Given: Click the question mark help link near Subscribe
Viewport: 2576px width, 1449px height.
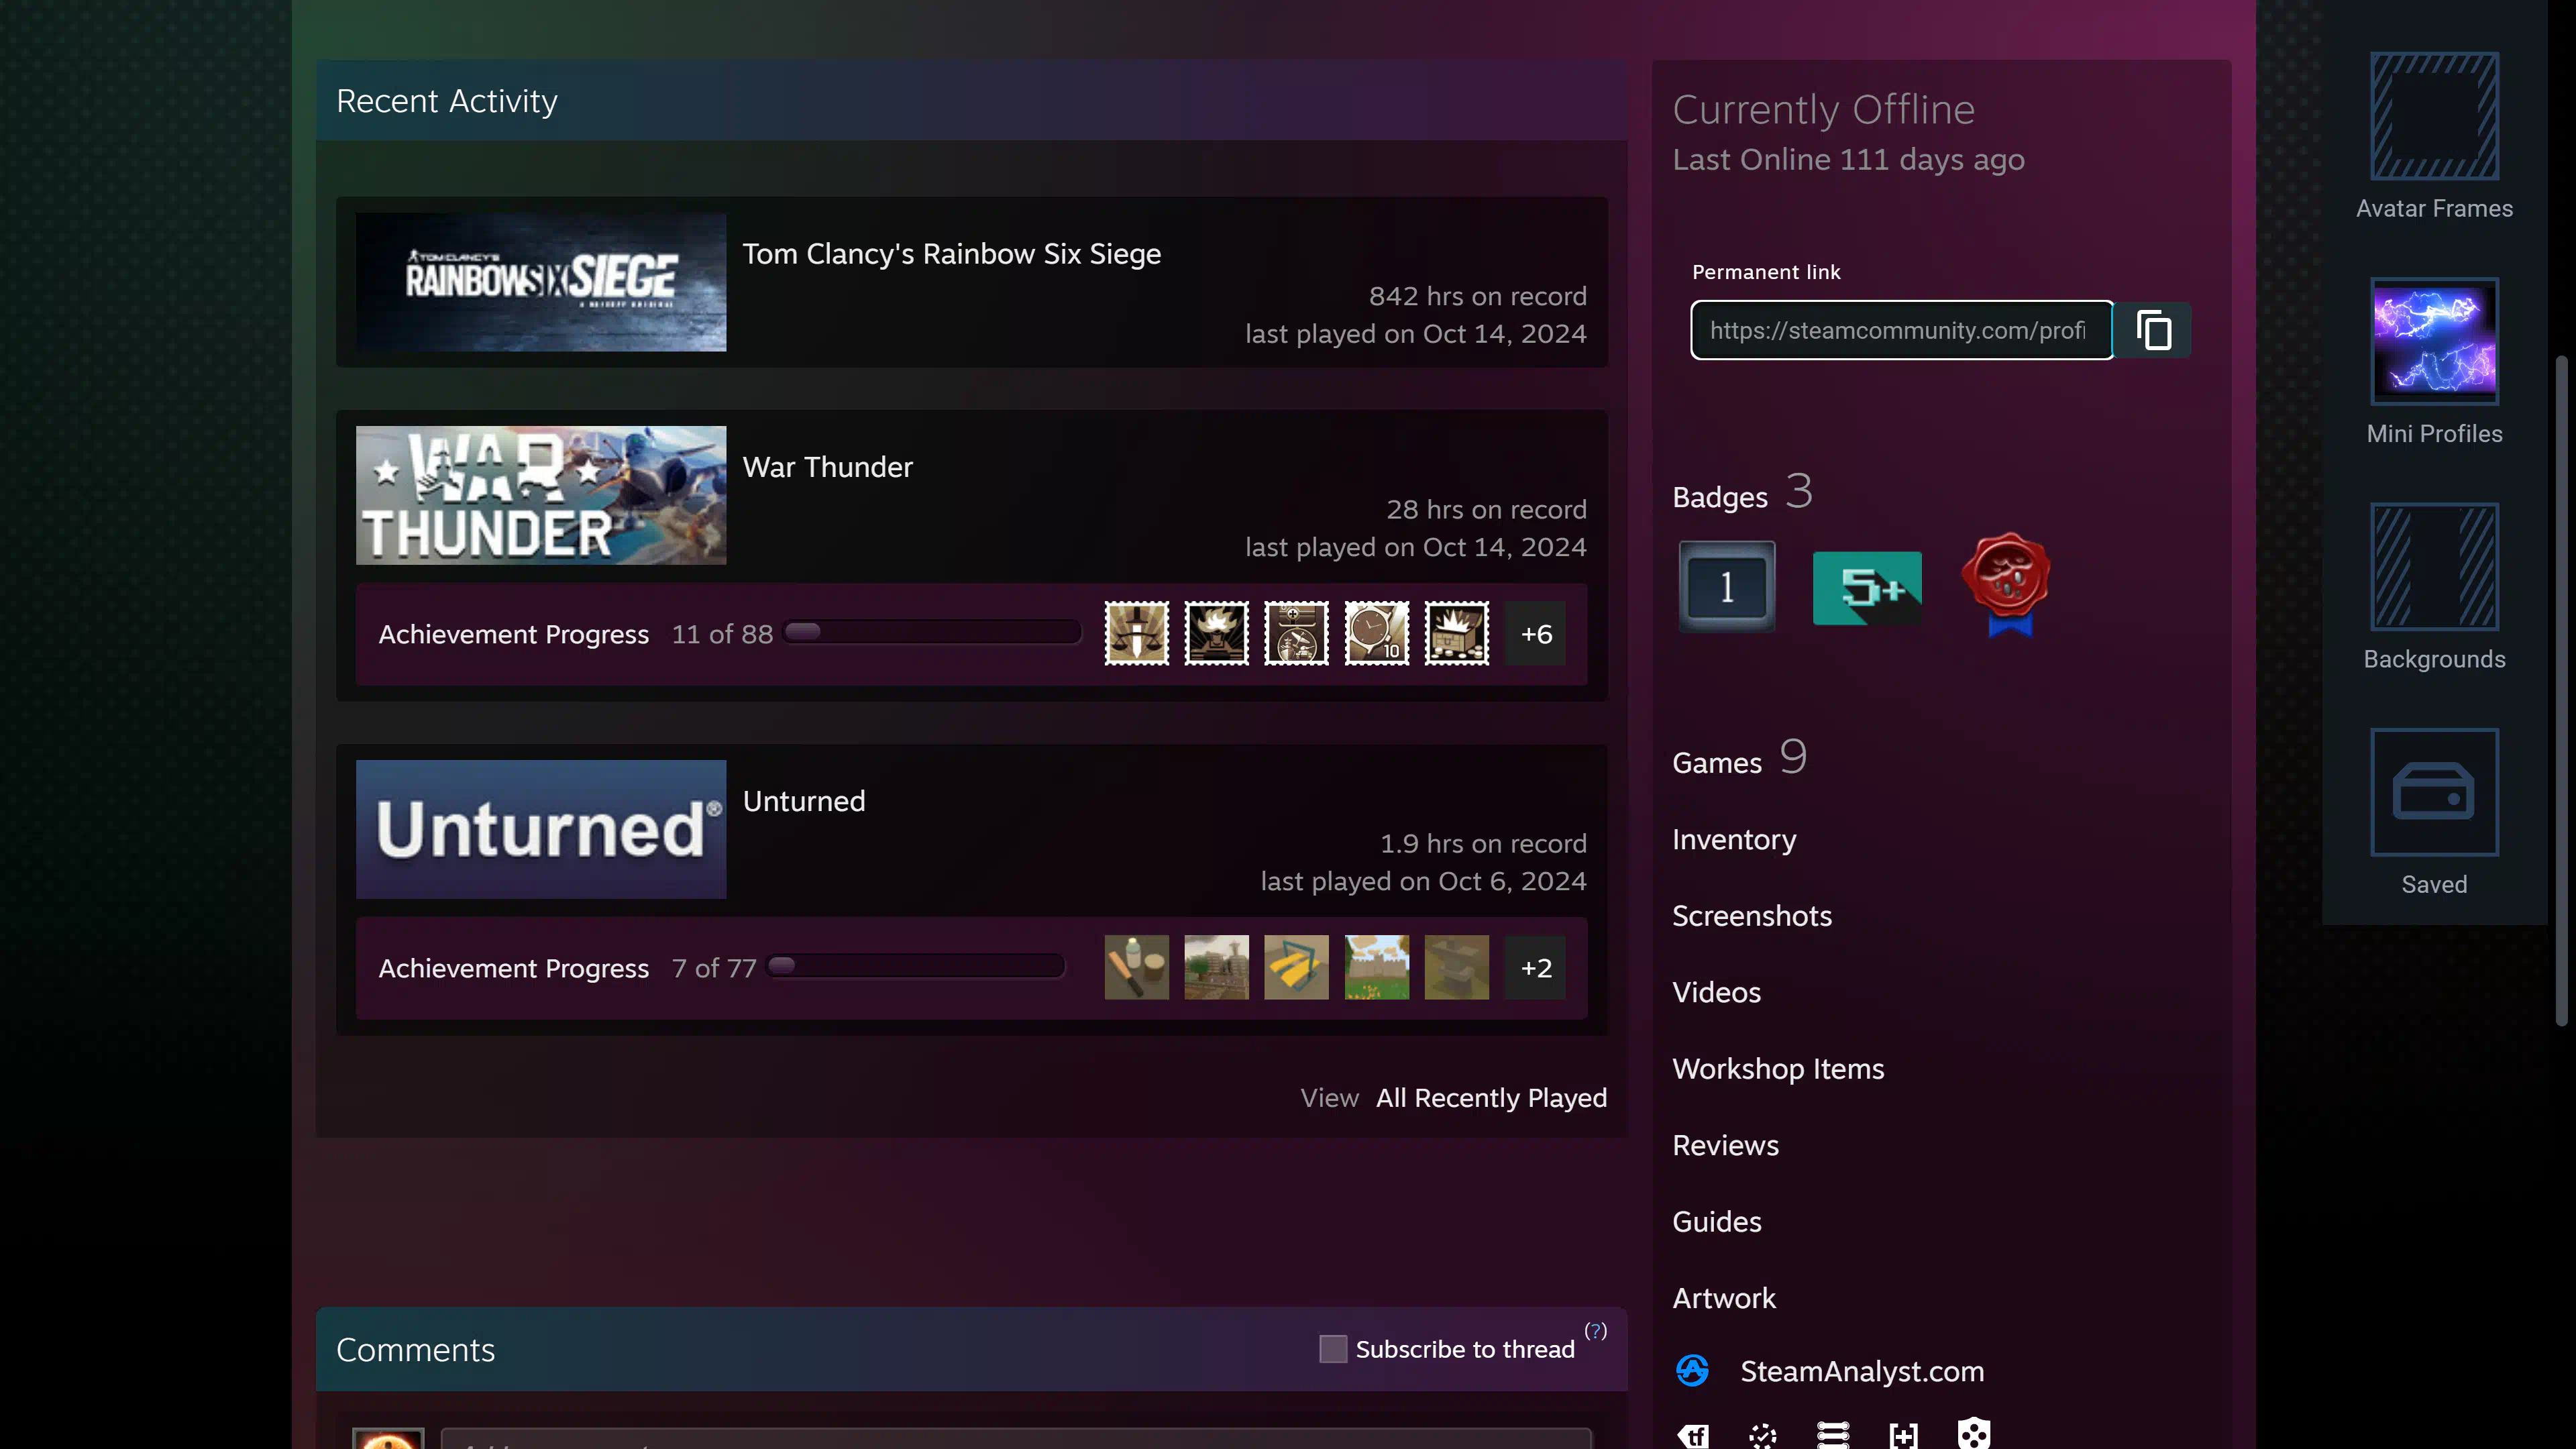Looking at the screenshot, I should coord(1596,1331).
